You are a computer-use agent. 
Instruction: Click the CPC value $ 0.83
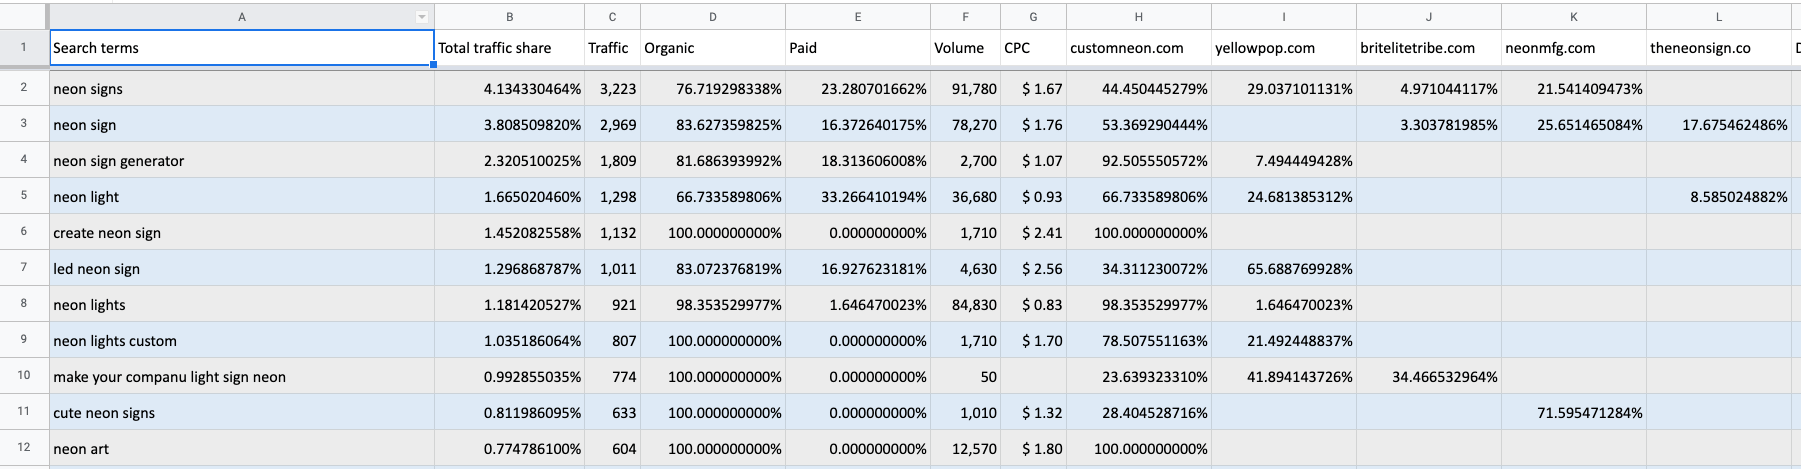click(x=1033, y=304)
